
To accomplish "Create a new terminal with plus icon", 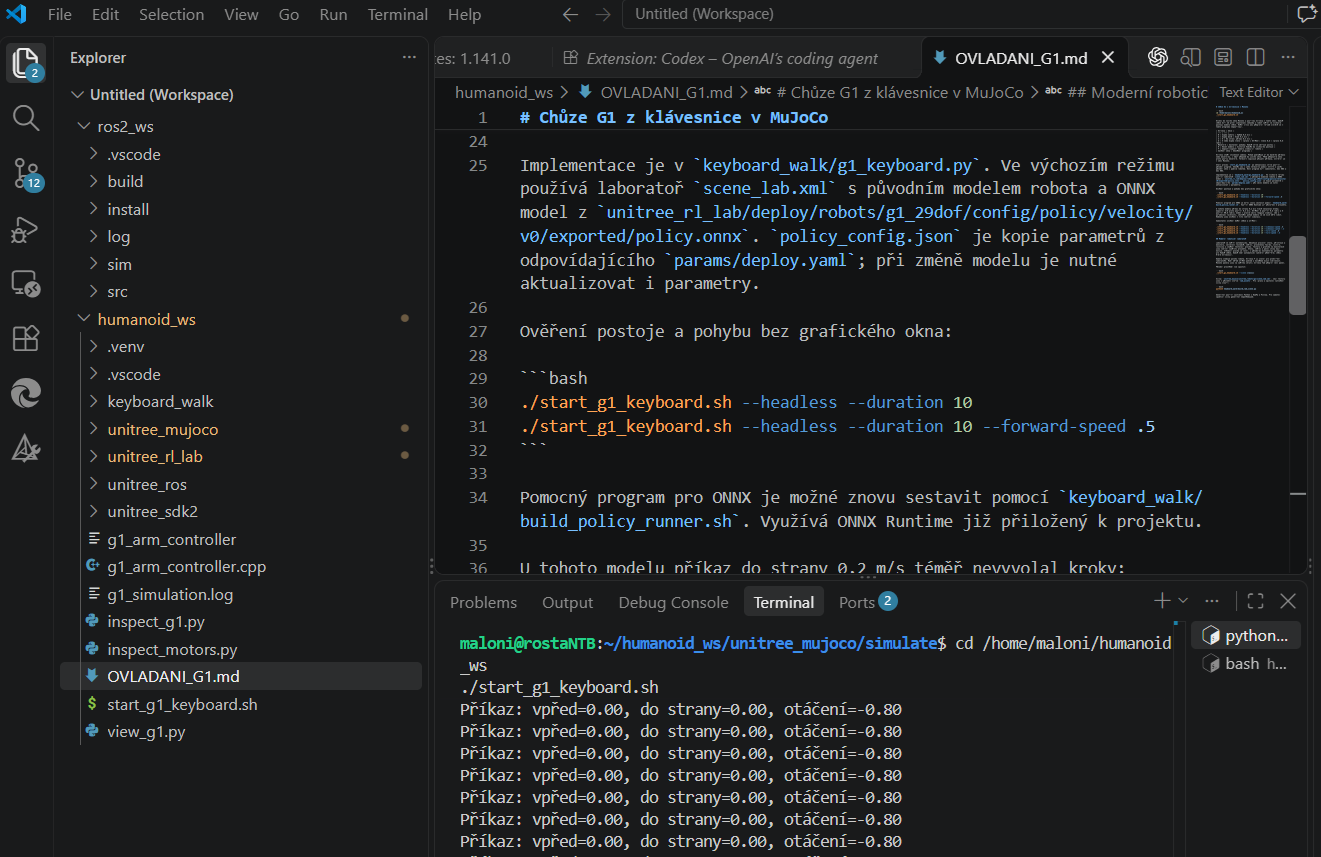I will tap(1162, 601).
